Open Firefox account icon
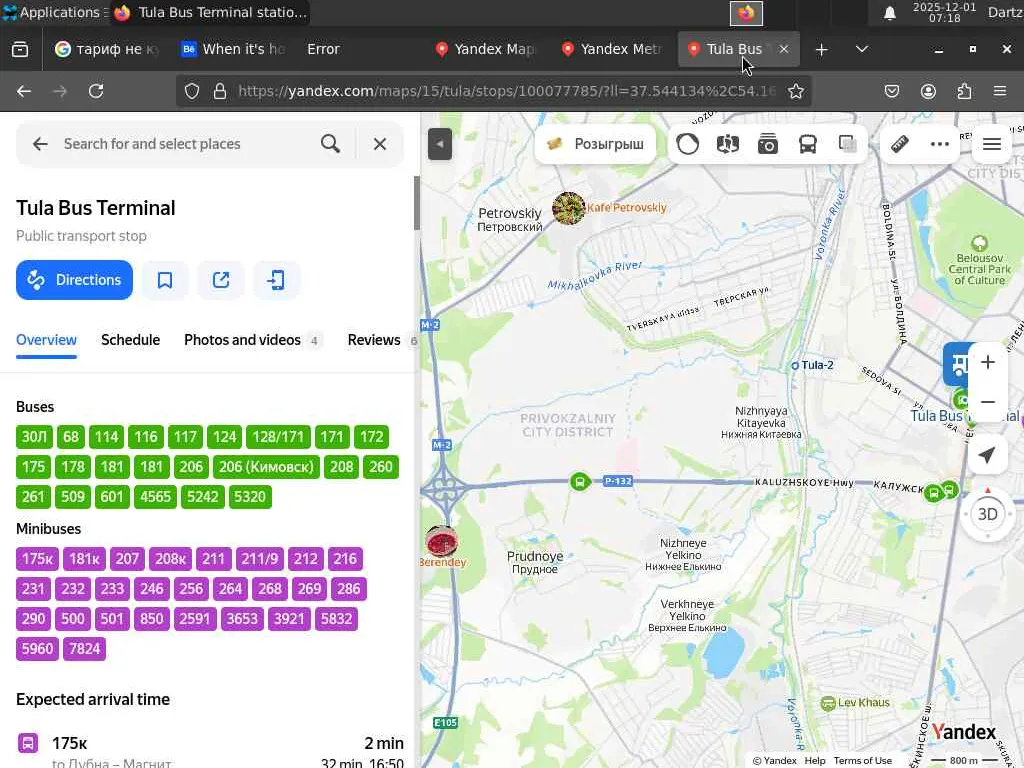Image resolution: width=1024 pixels, height=768 pixels. pos(928,91)
